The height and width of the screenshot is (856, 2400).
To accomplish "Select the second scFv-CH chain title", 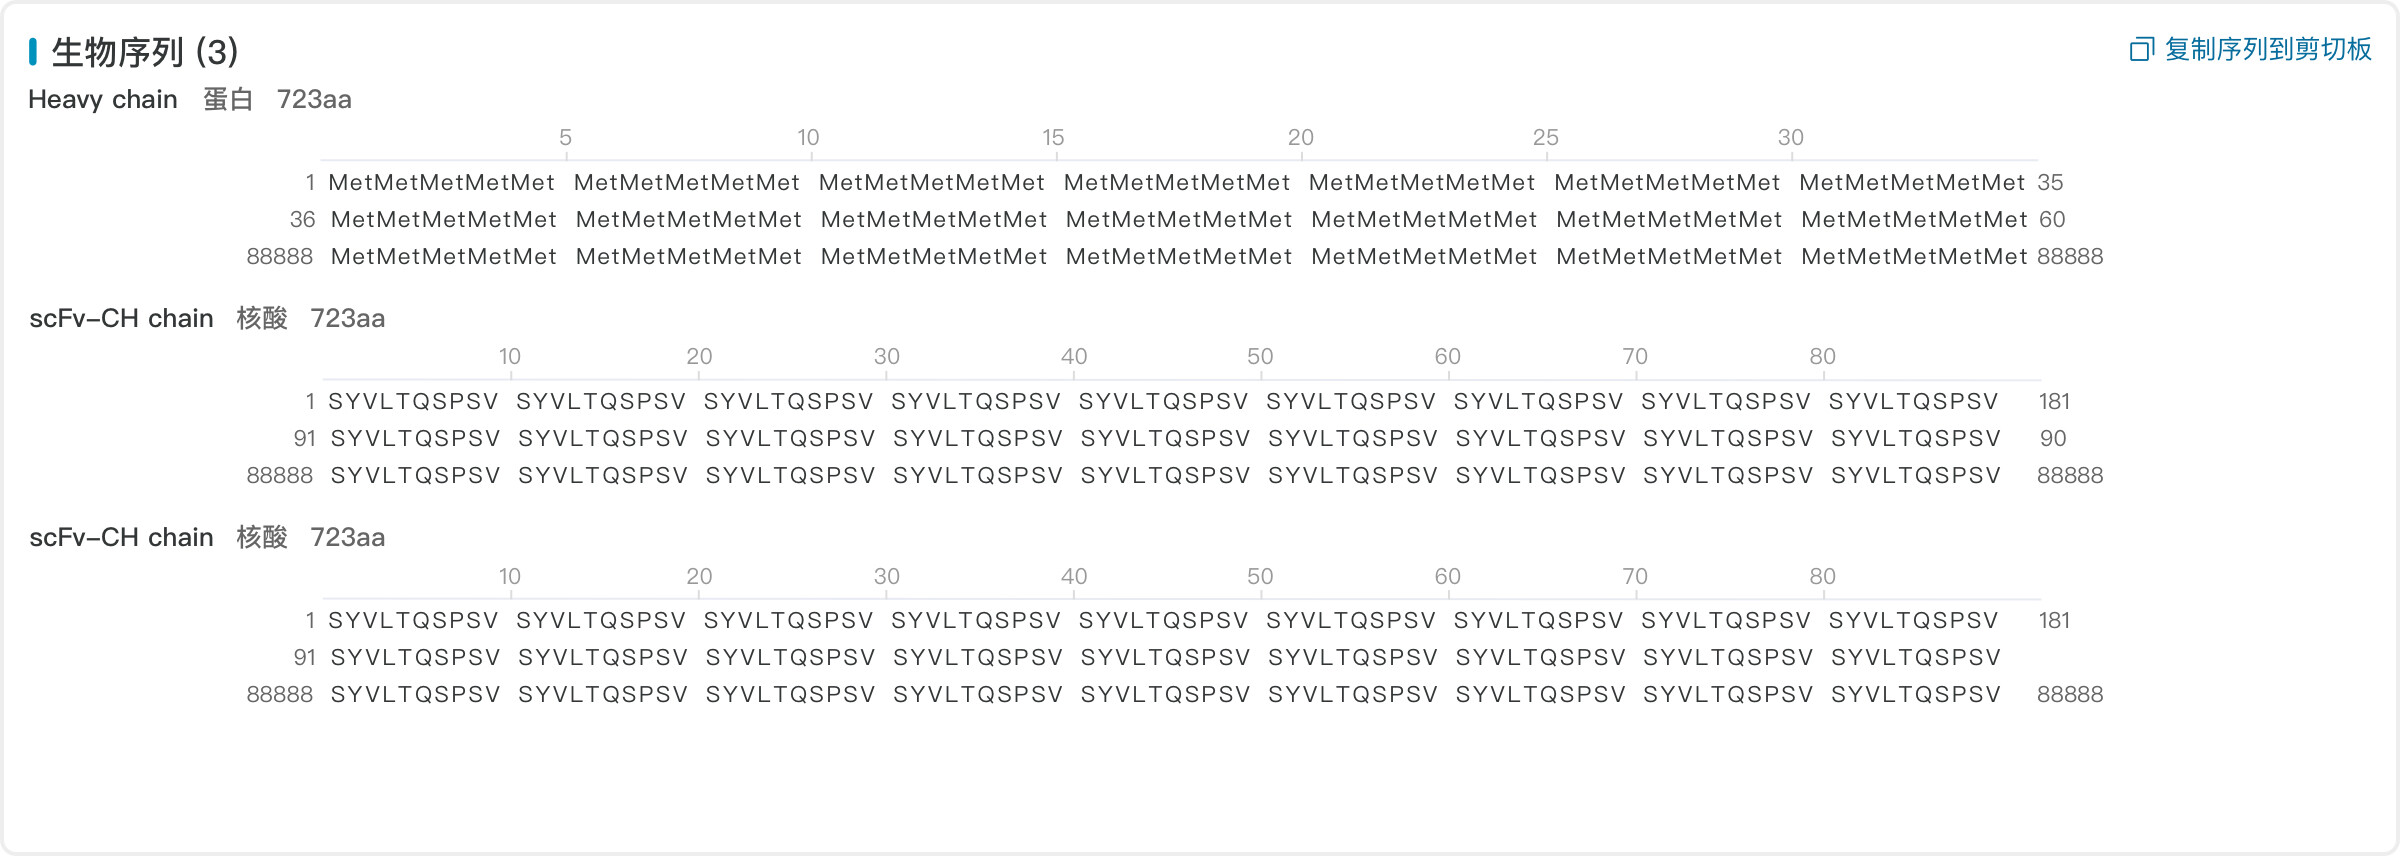I will coord(122,537).
